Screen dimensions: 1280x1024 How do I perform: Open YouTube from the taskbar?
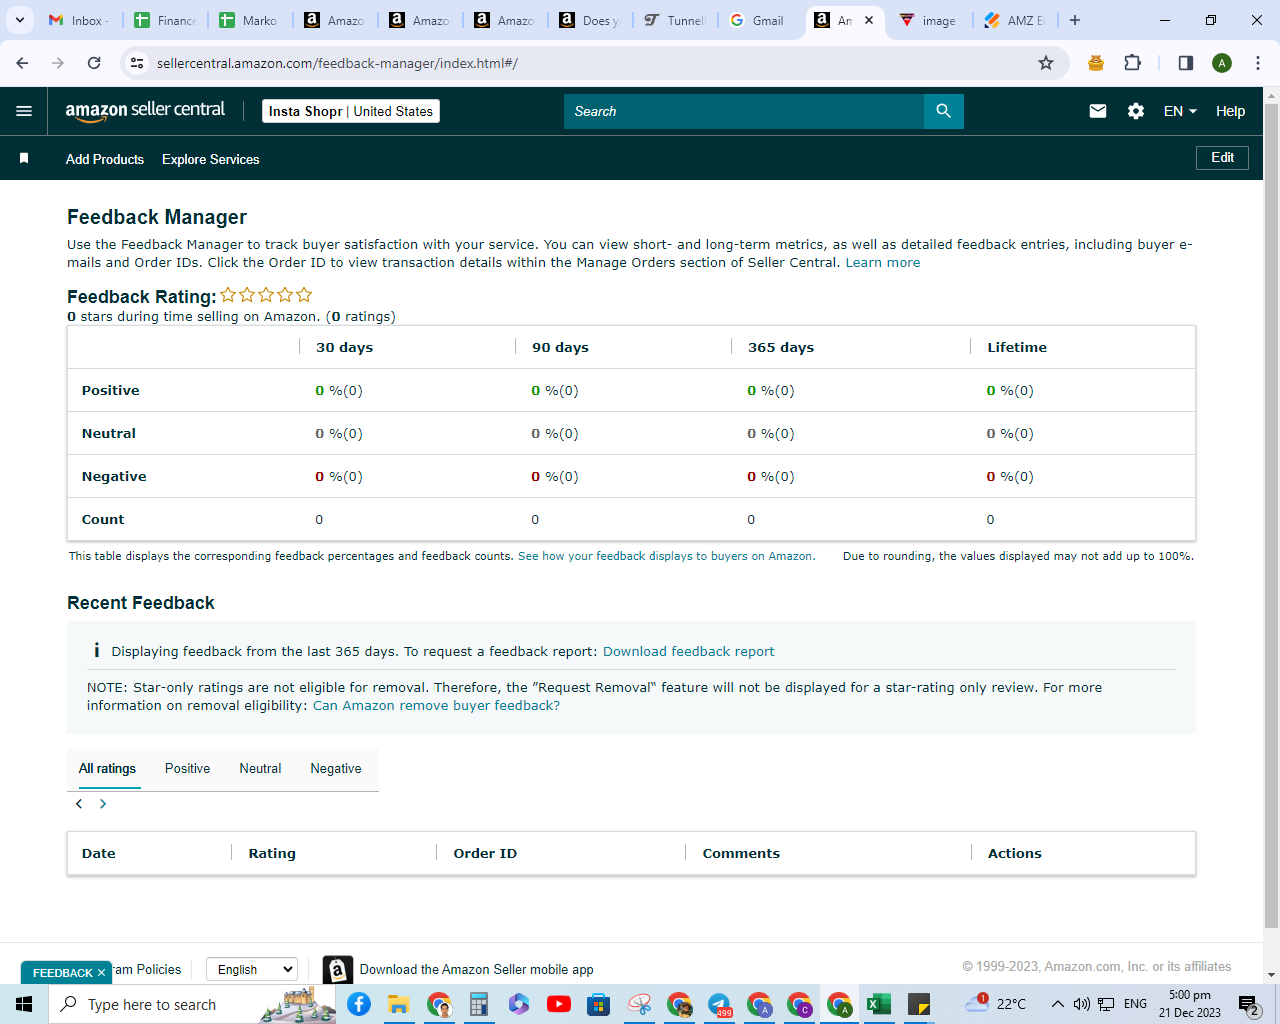[559, 1004]
